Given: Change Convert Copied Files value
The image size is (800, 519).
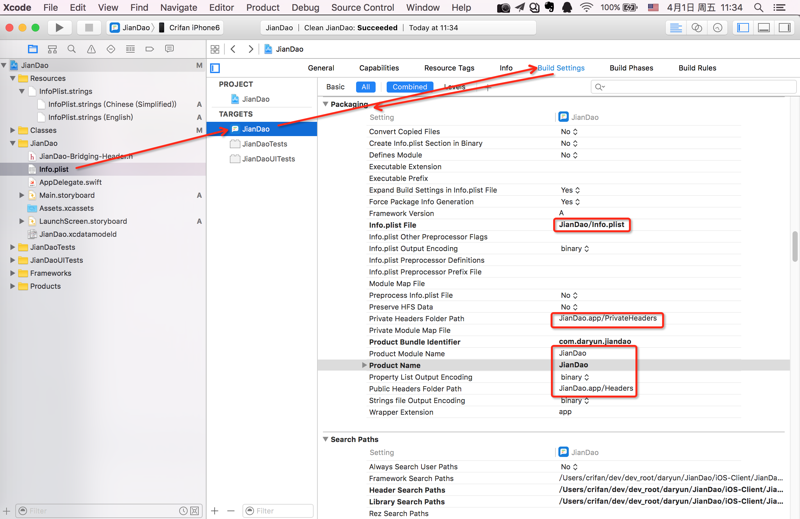Looking at the screenshot, I should tap(569, 132).
